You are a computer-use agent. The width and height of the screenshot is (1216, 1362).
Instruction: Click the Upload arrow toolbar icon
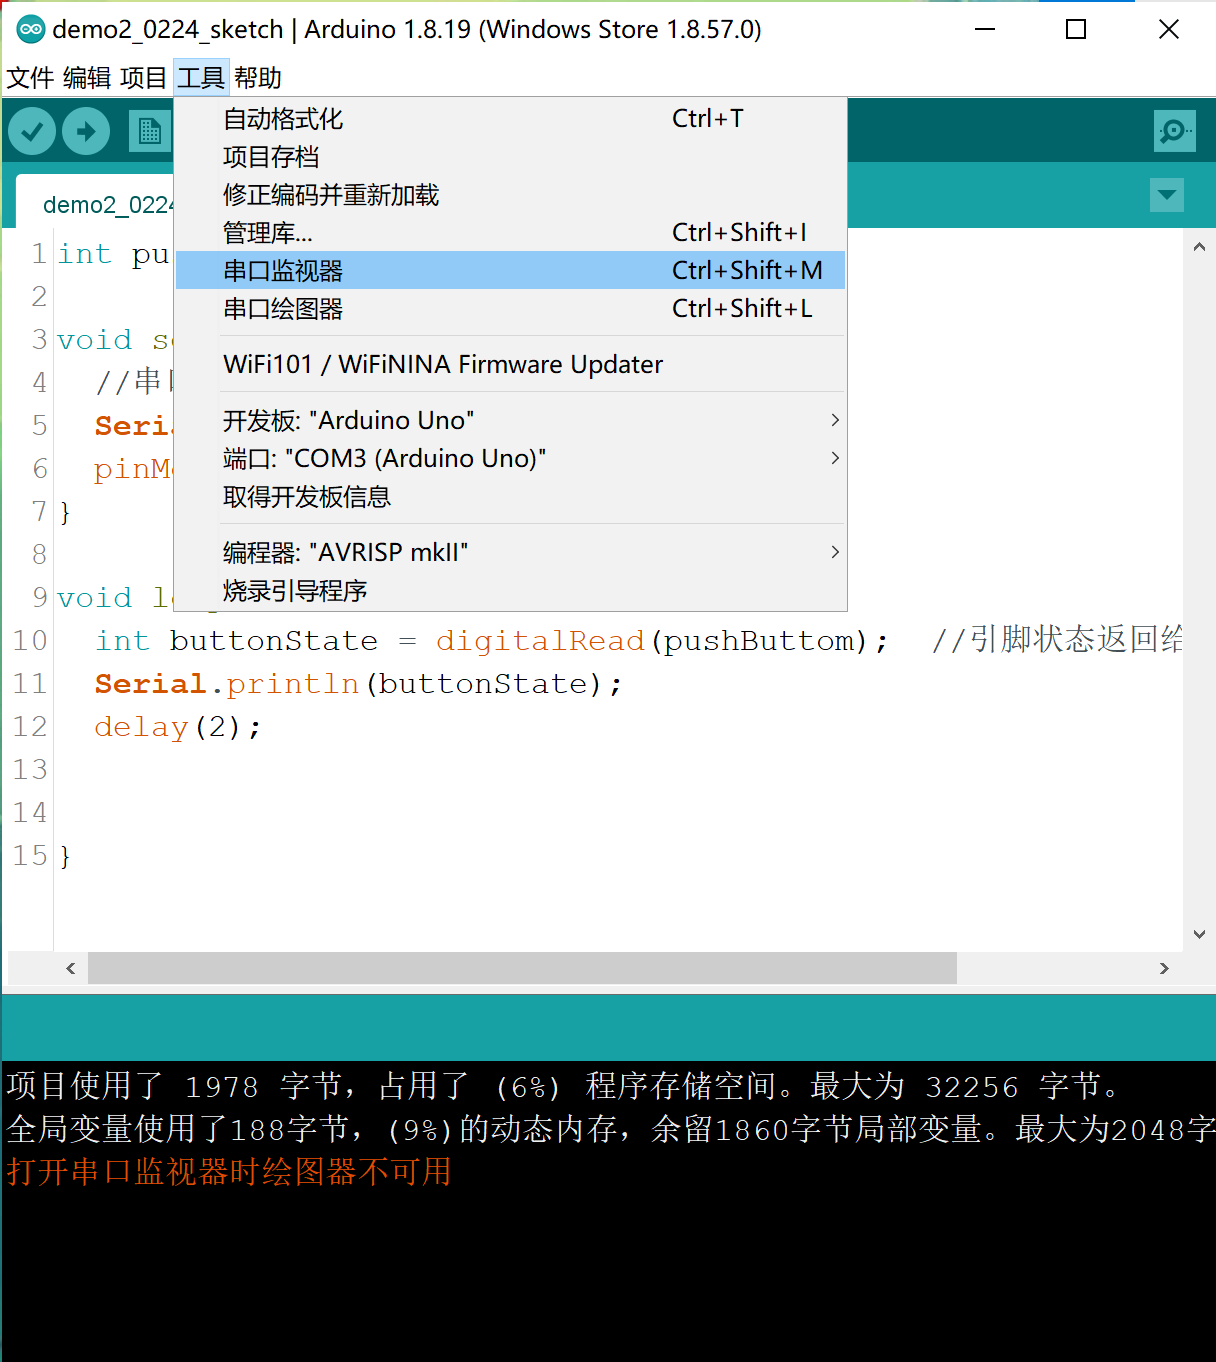(86, 131)
